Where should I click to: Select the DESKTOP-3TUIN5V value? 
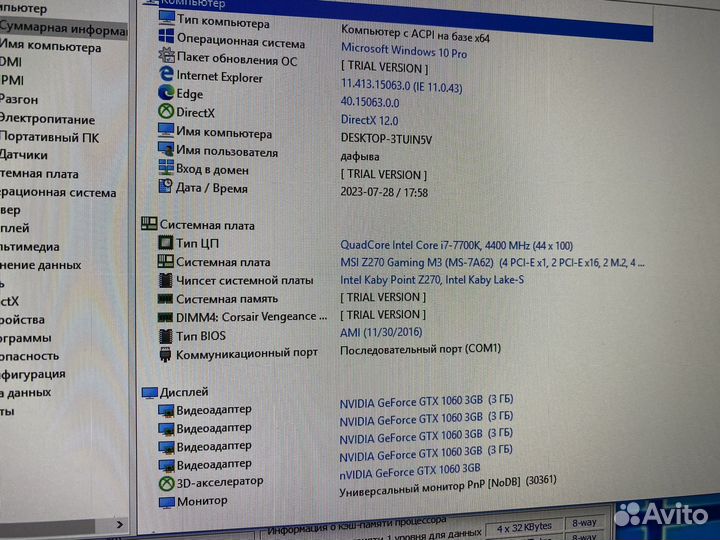click(386, 139)
